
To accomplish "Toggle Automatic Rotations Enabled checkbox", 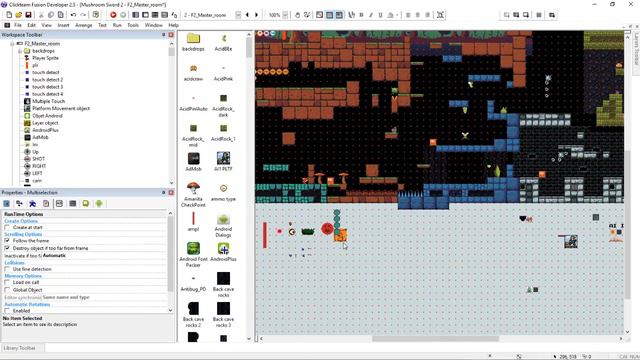I will pyautogui.click(x=7, y=311).
